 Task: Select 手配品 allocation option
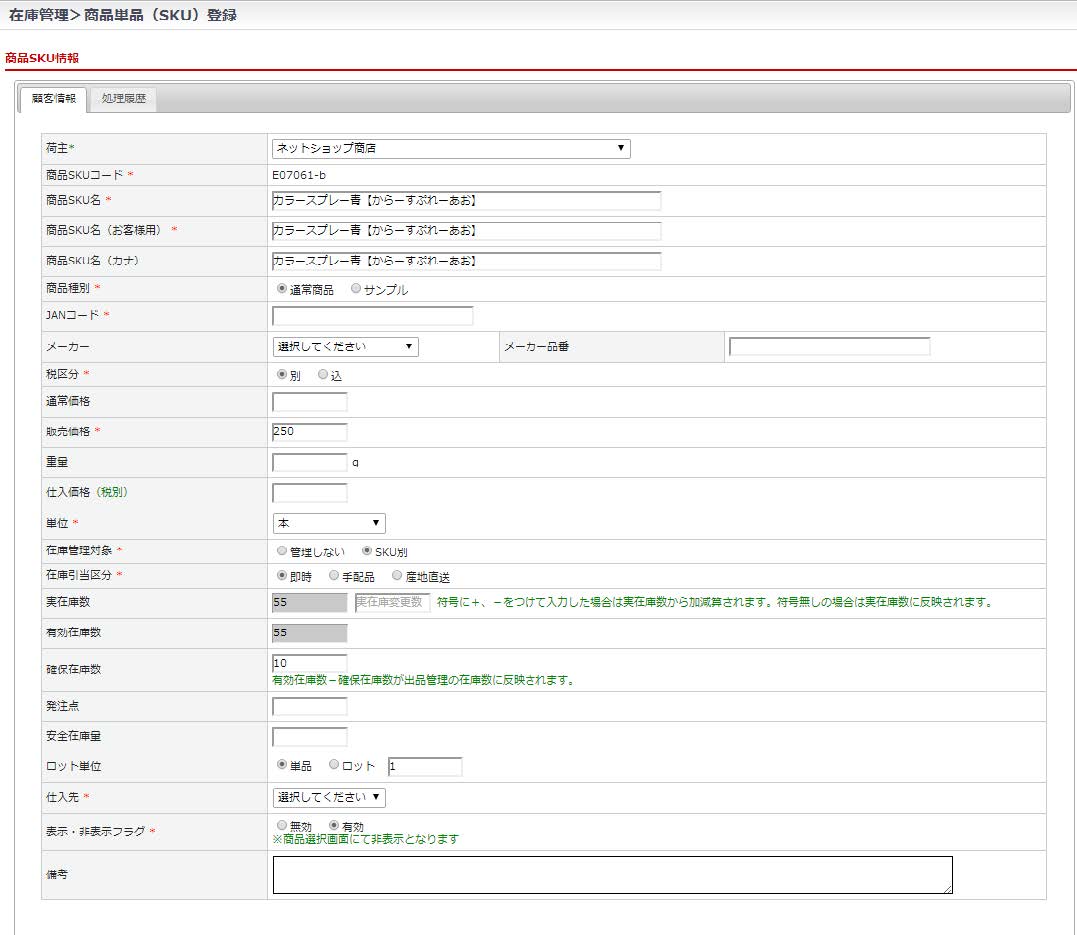tap(334, 576)
